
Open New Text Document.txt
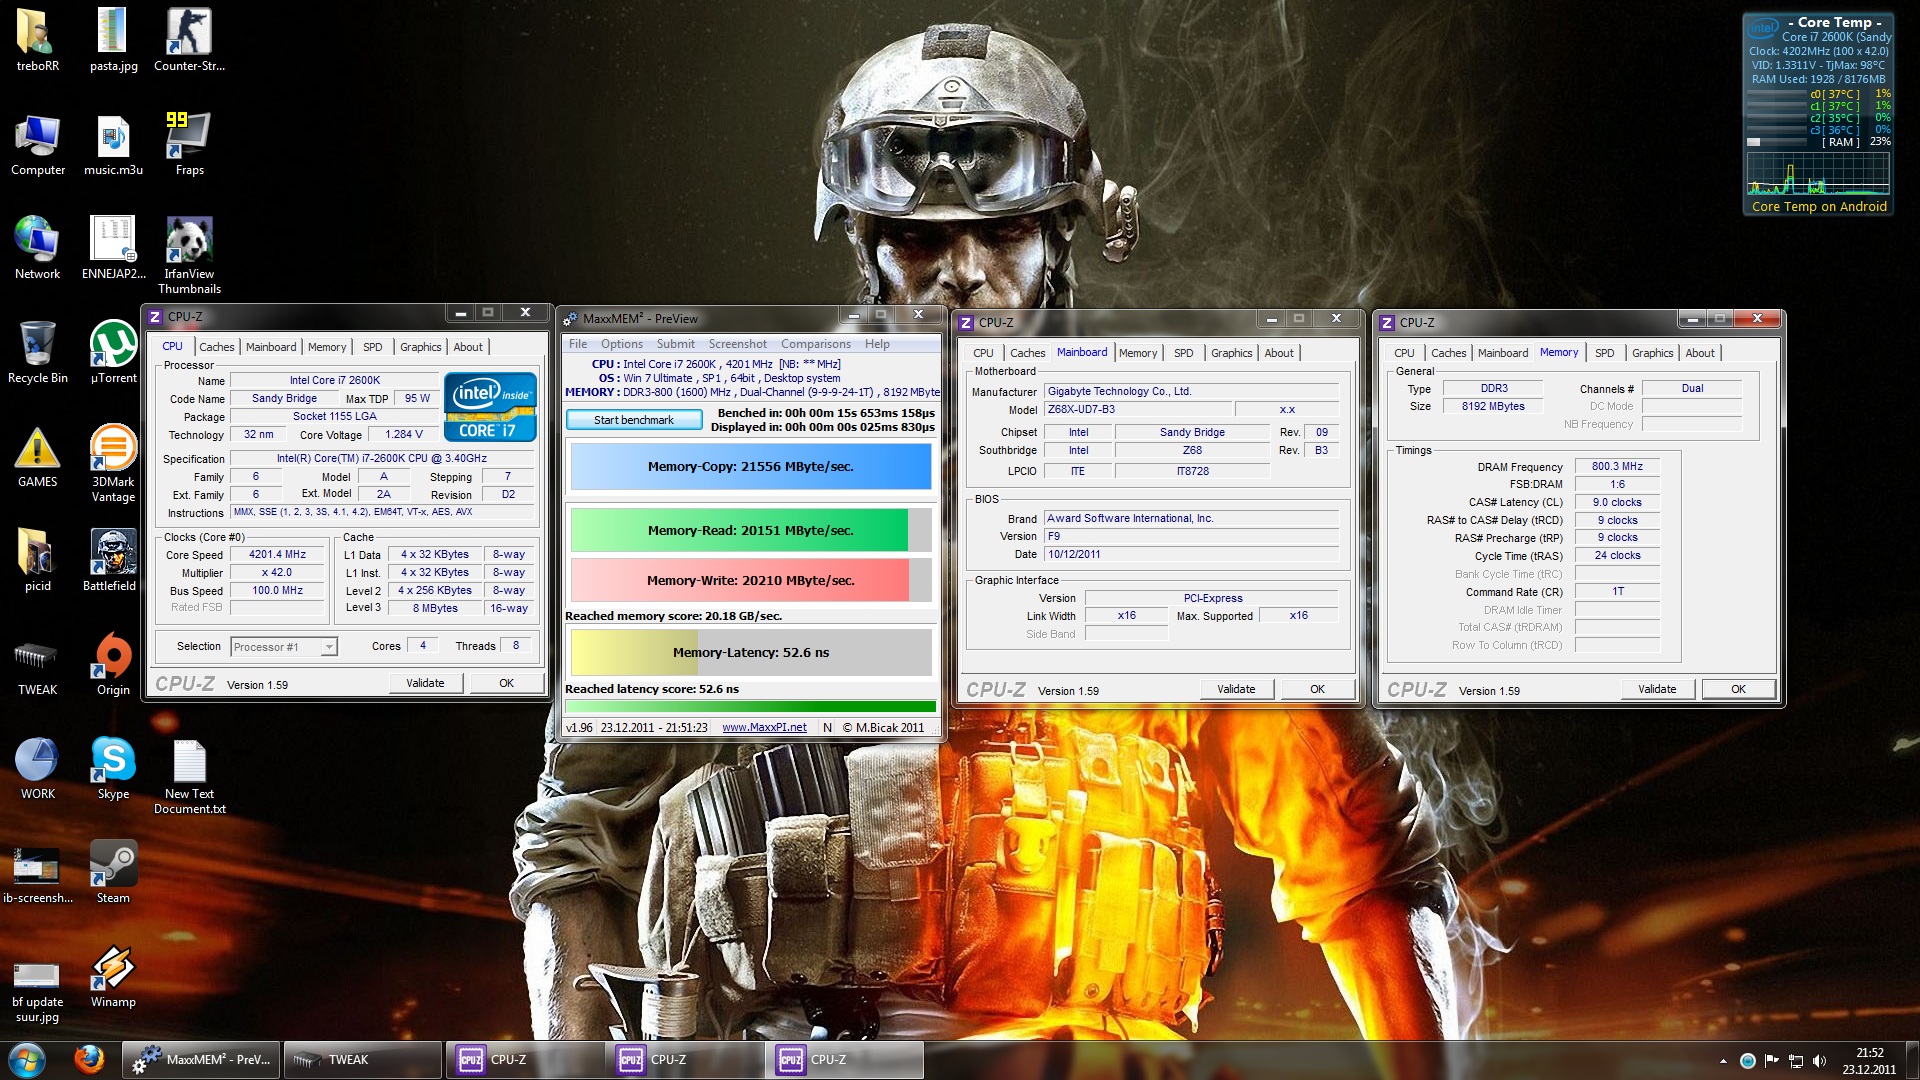point(189,775)
